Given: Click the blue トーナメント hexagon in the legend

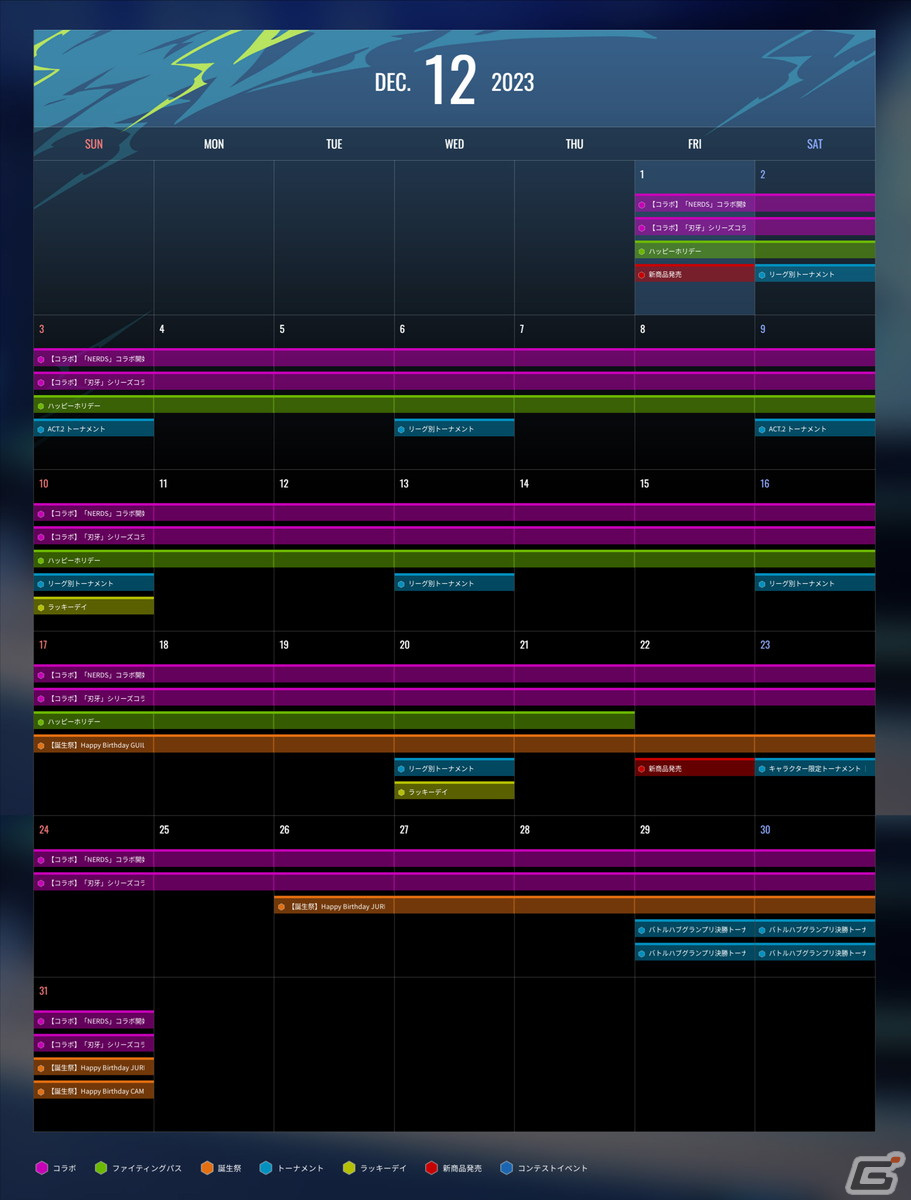Looking at the screenshot, I should pos(266,1168).
